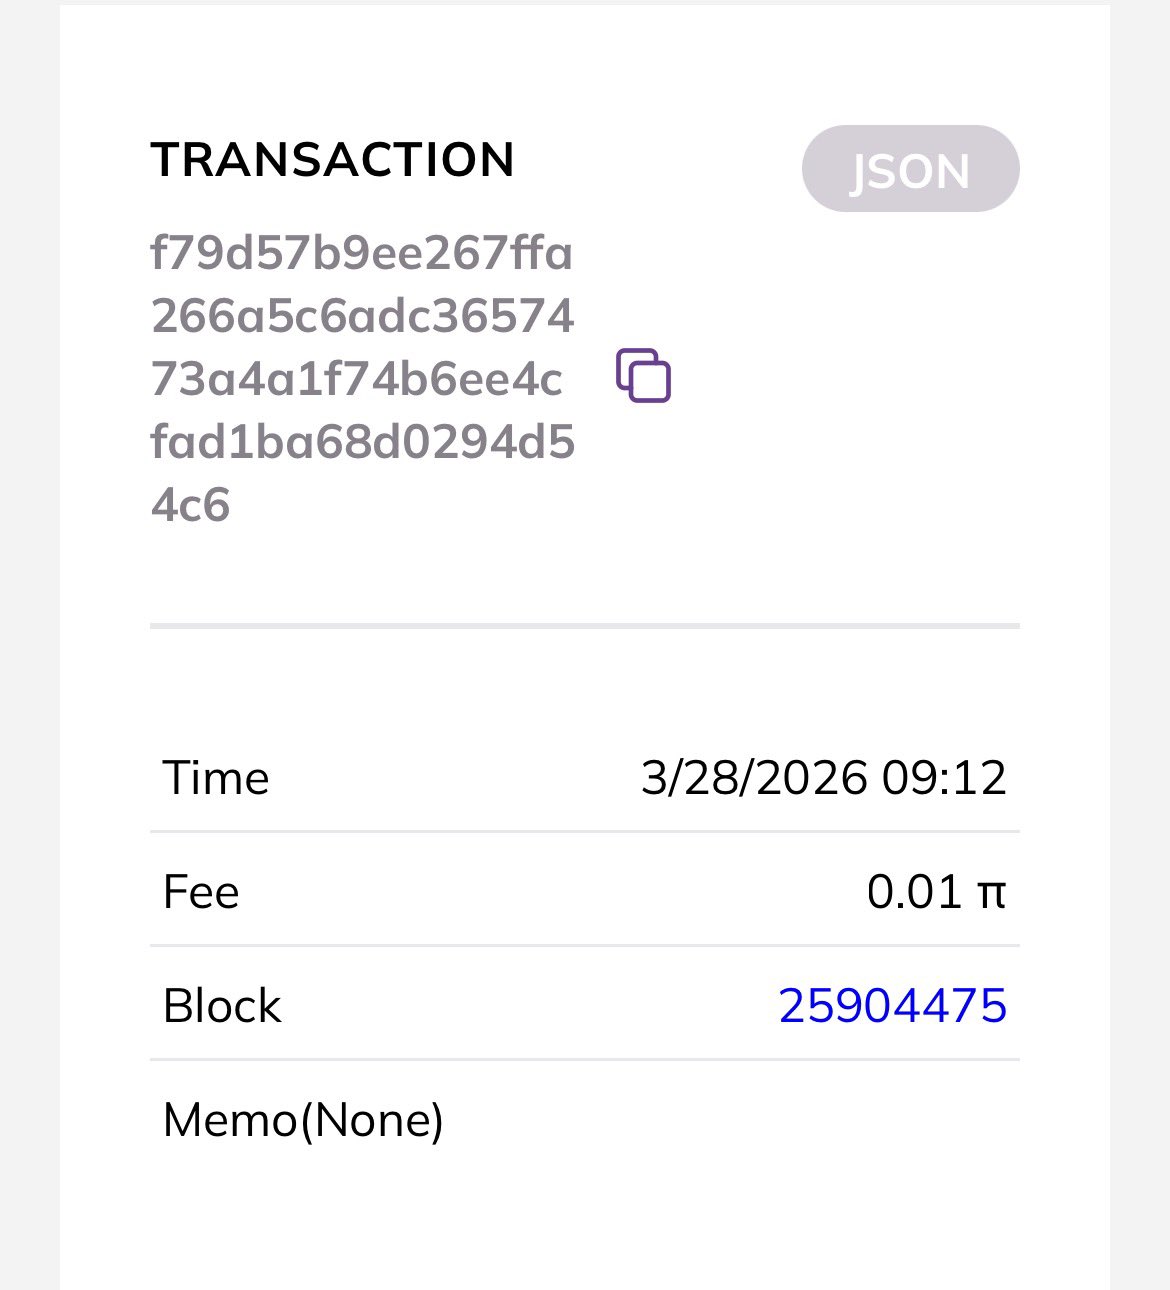
Task: Open block 25904475 link
Action: point(892,1005)
